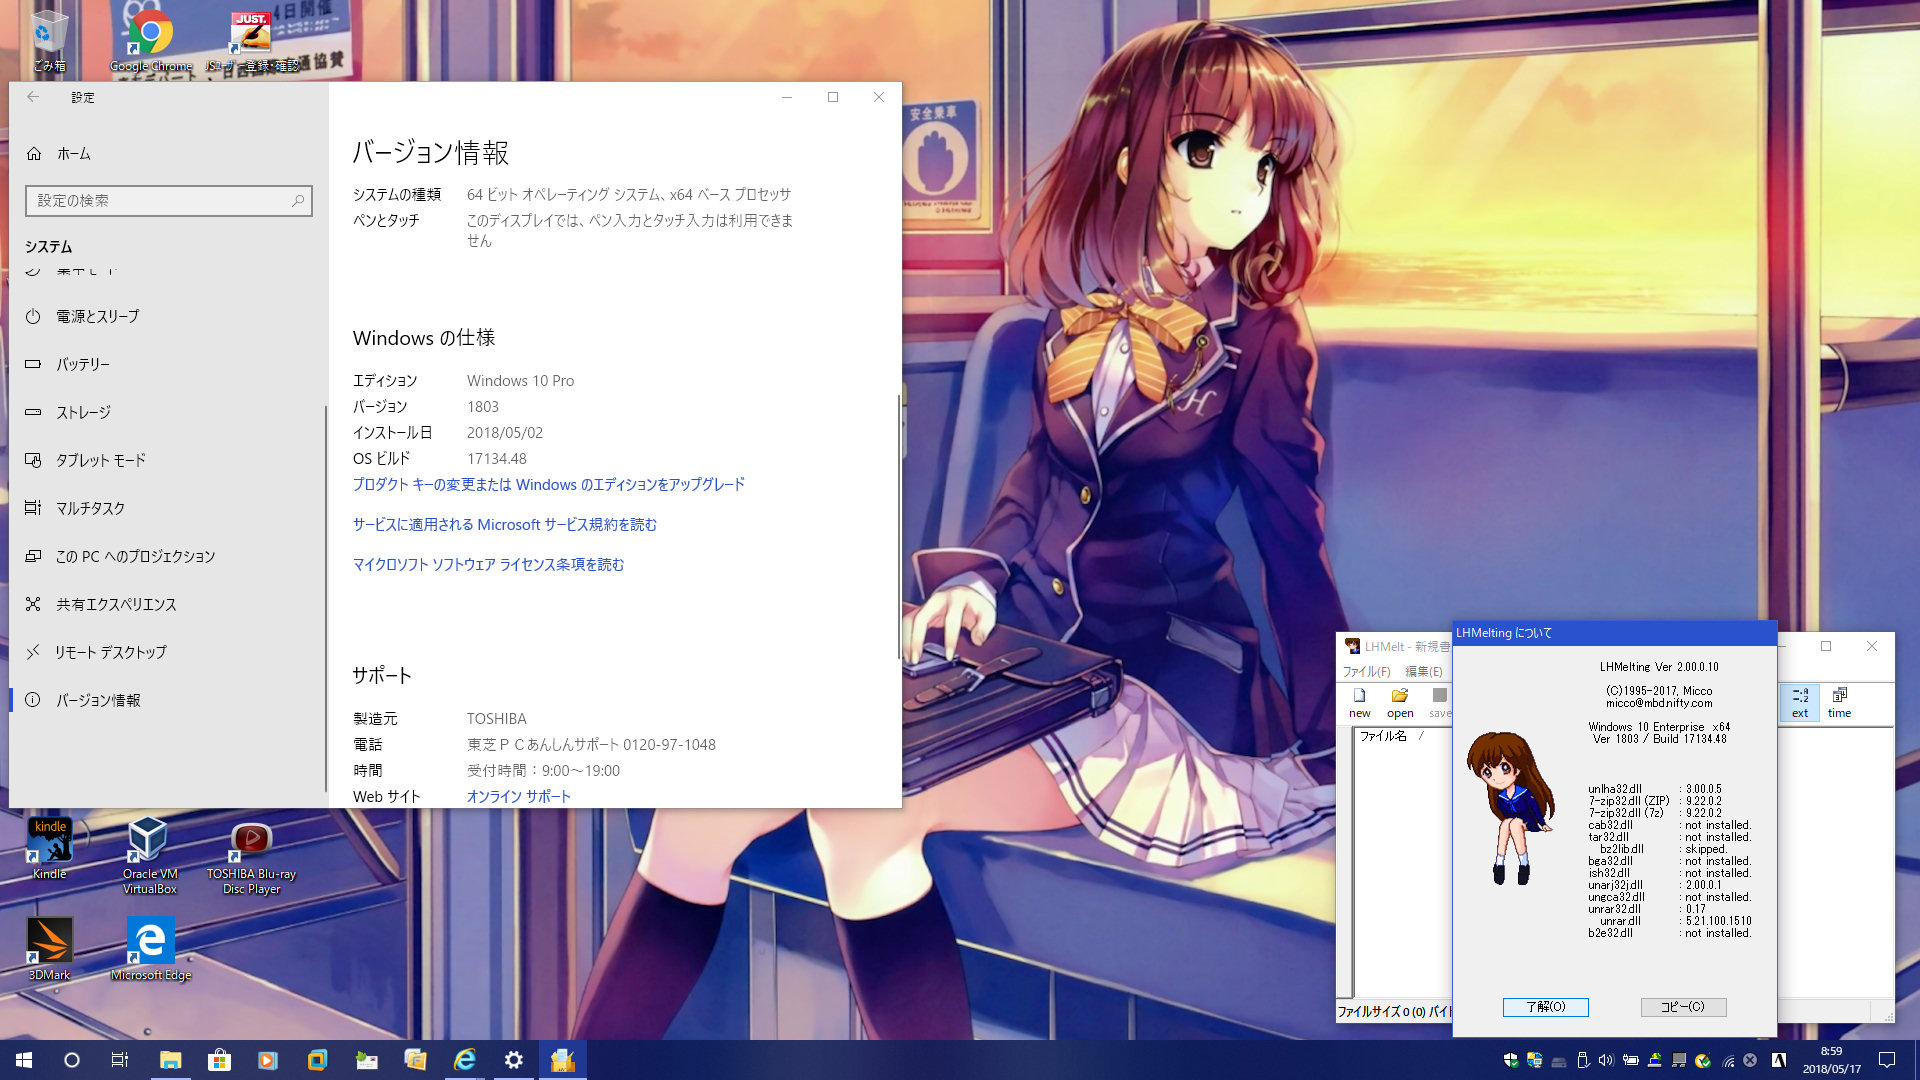The width and height of the screenshot is (1920, 1080).
Task: Click the ext sort icon in LHMelt
Action: [1800, 703]
